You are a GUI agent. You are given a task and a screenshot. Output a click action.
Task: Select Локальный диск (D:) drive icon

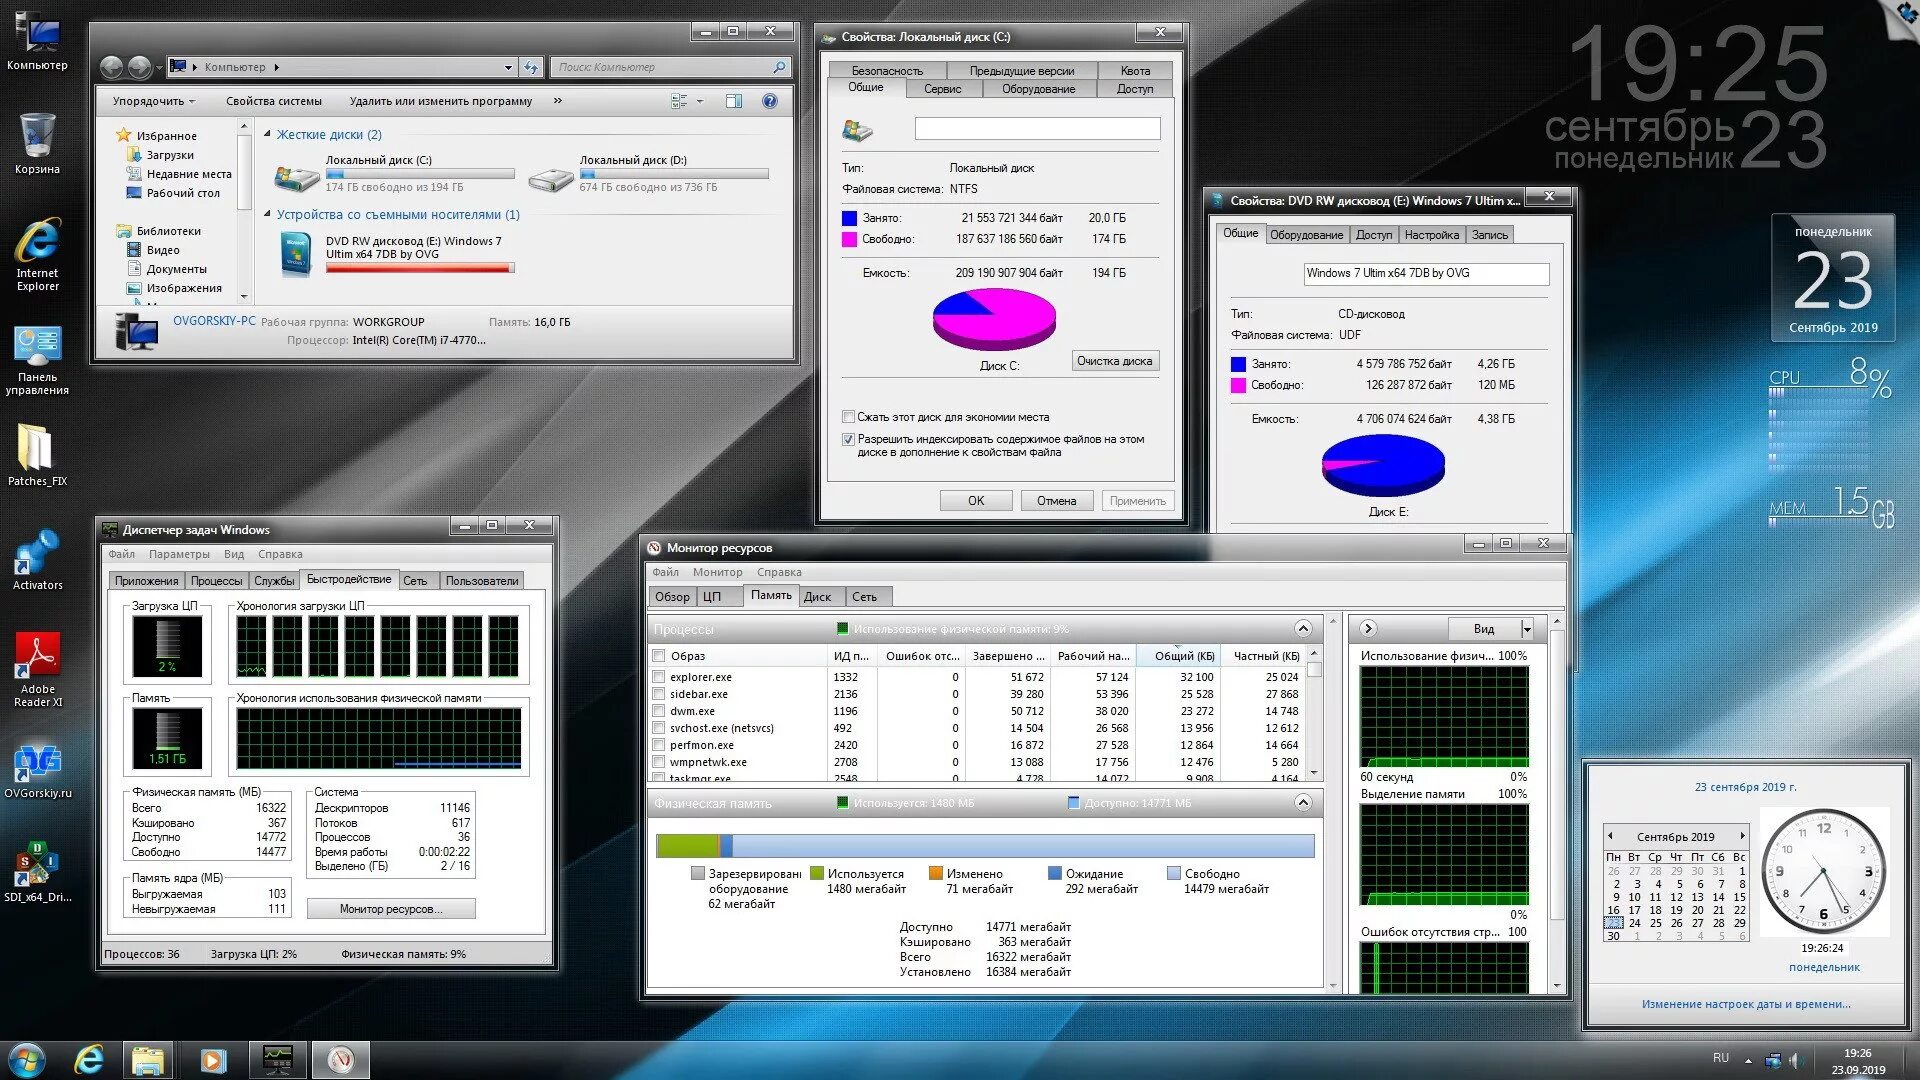click(549, 178)
